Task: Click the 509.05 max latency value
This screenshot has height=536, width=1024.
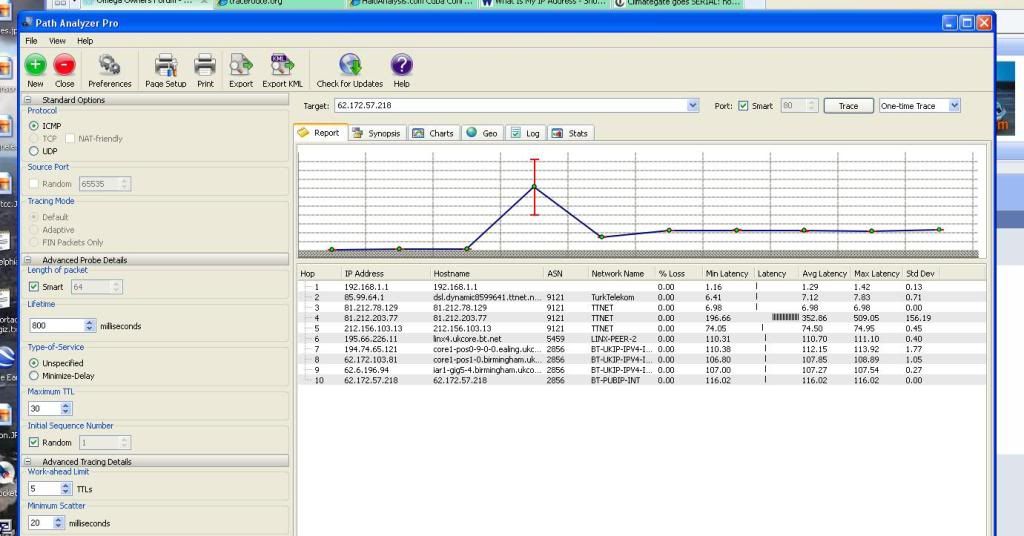Action: [867, 318]
